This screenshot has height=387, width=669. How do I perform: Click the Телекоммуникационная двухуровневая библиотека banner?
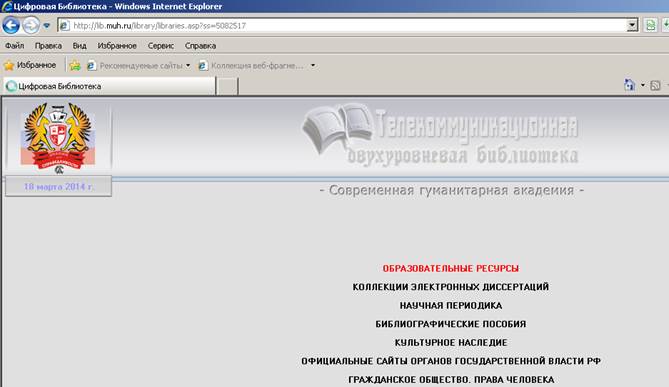tap(440, 134)
